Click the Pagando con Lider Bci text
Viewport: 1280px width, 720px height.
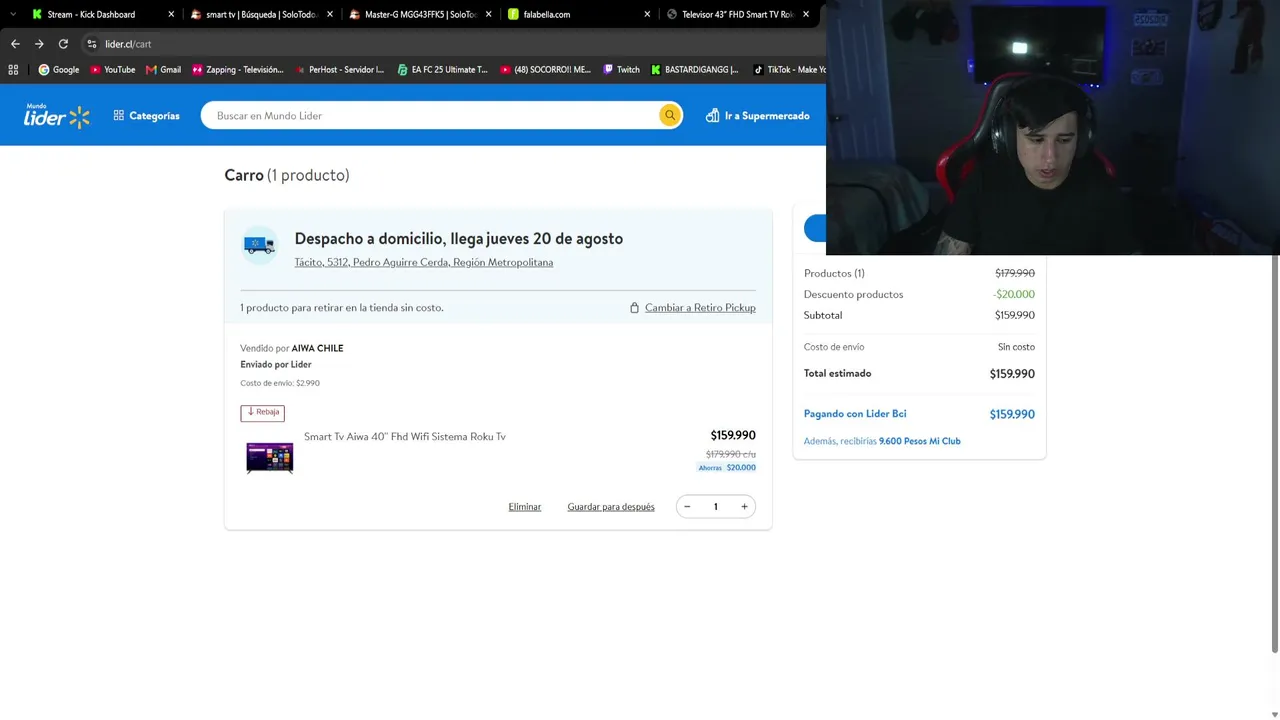855,414
